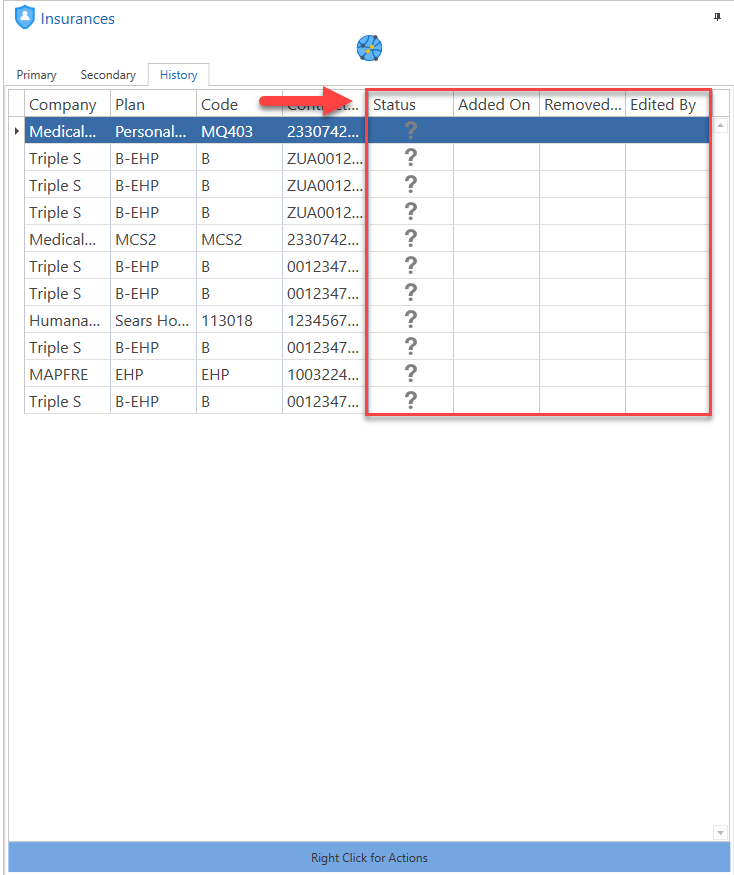
Task: Click the scrollbar up arrow
Action: (x=720, y=126)
